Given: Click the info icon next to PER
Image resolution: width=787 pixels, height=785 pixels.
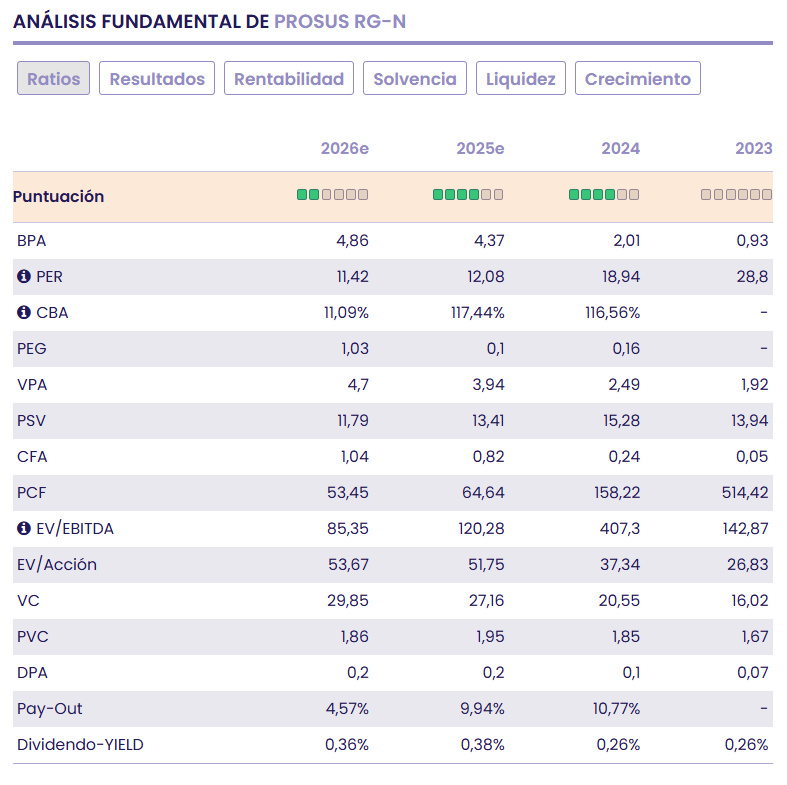Looking at the screenshot, I should click(24, 277).
